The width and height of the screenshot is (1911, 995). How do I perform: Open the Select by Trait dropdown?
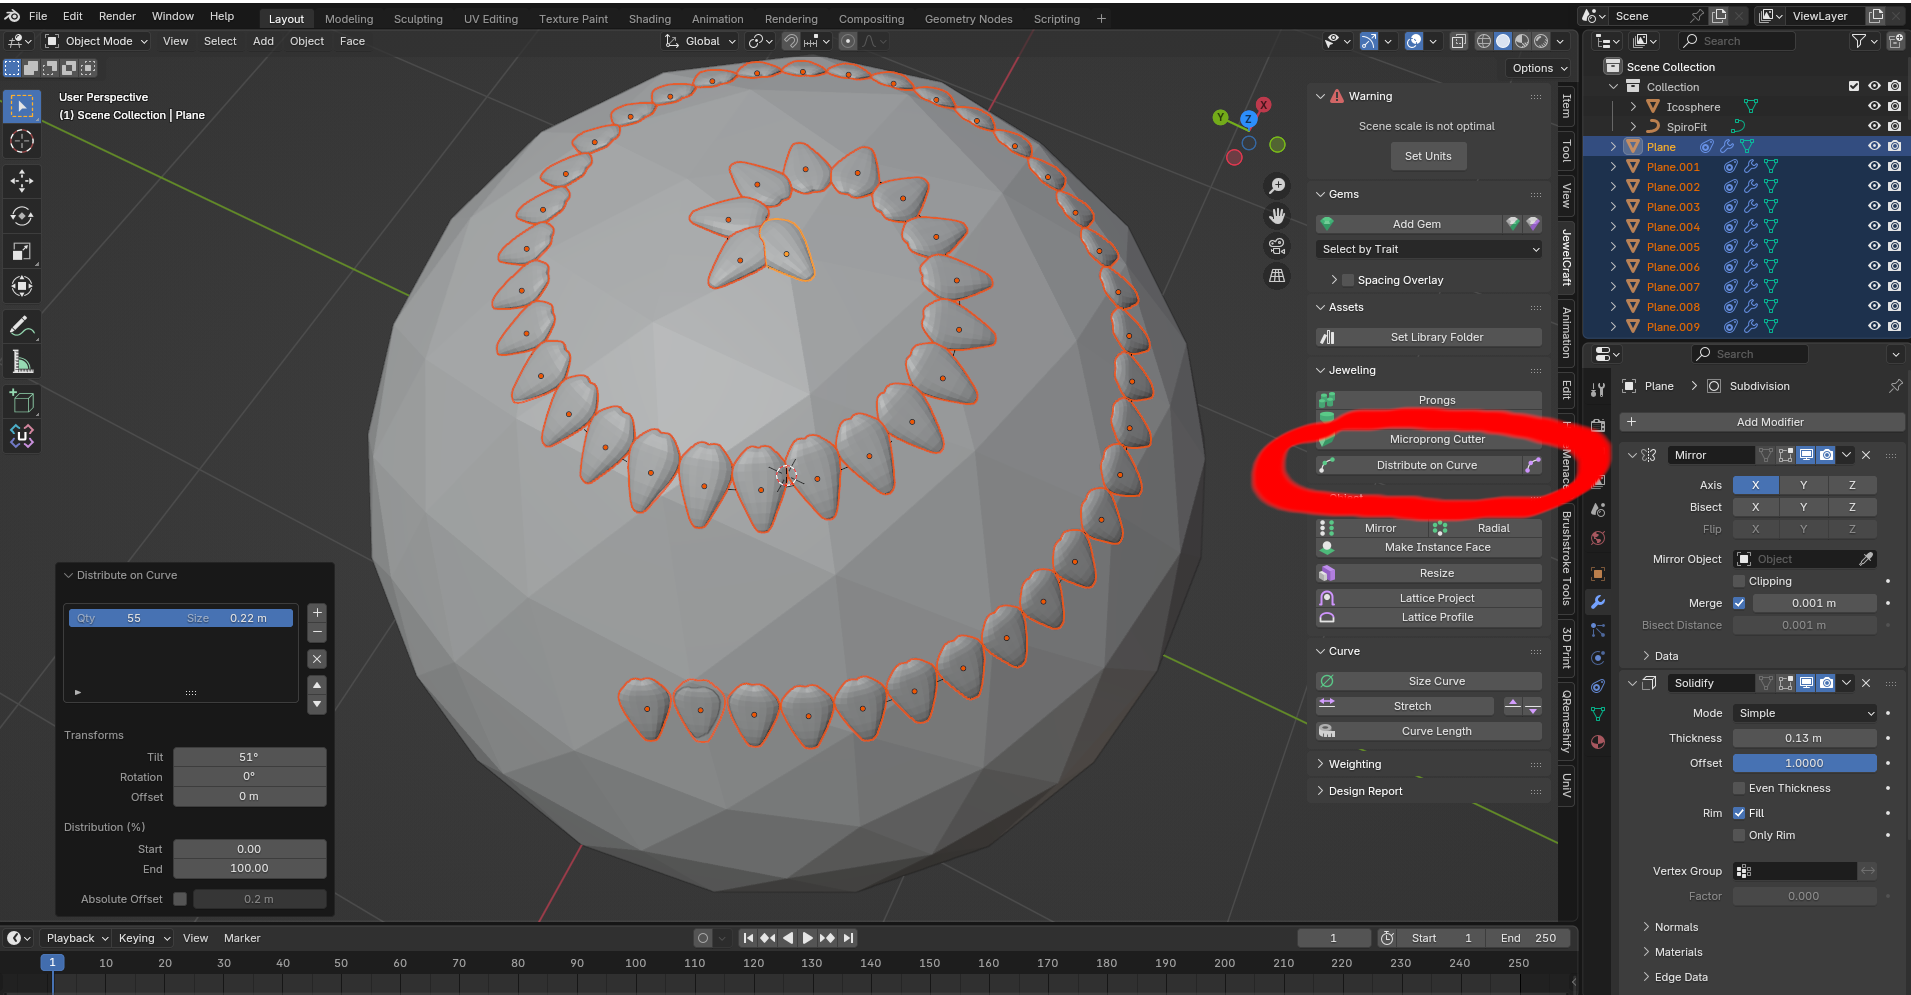pyautogui.click(x=1428, y=249)
